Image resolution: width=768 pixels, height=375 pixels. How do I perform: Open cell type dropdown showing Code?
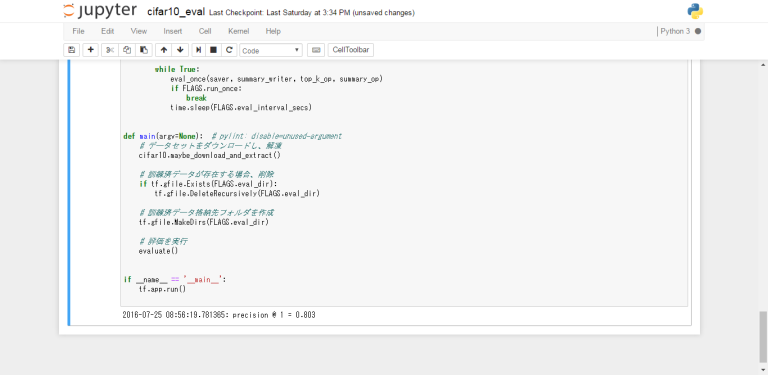coord(271,50)
